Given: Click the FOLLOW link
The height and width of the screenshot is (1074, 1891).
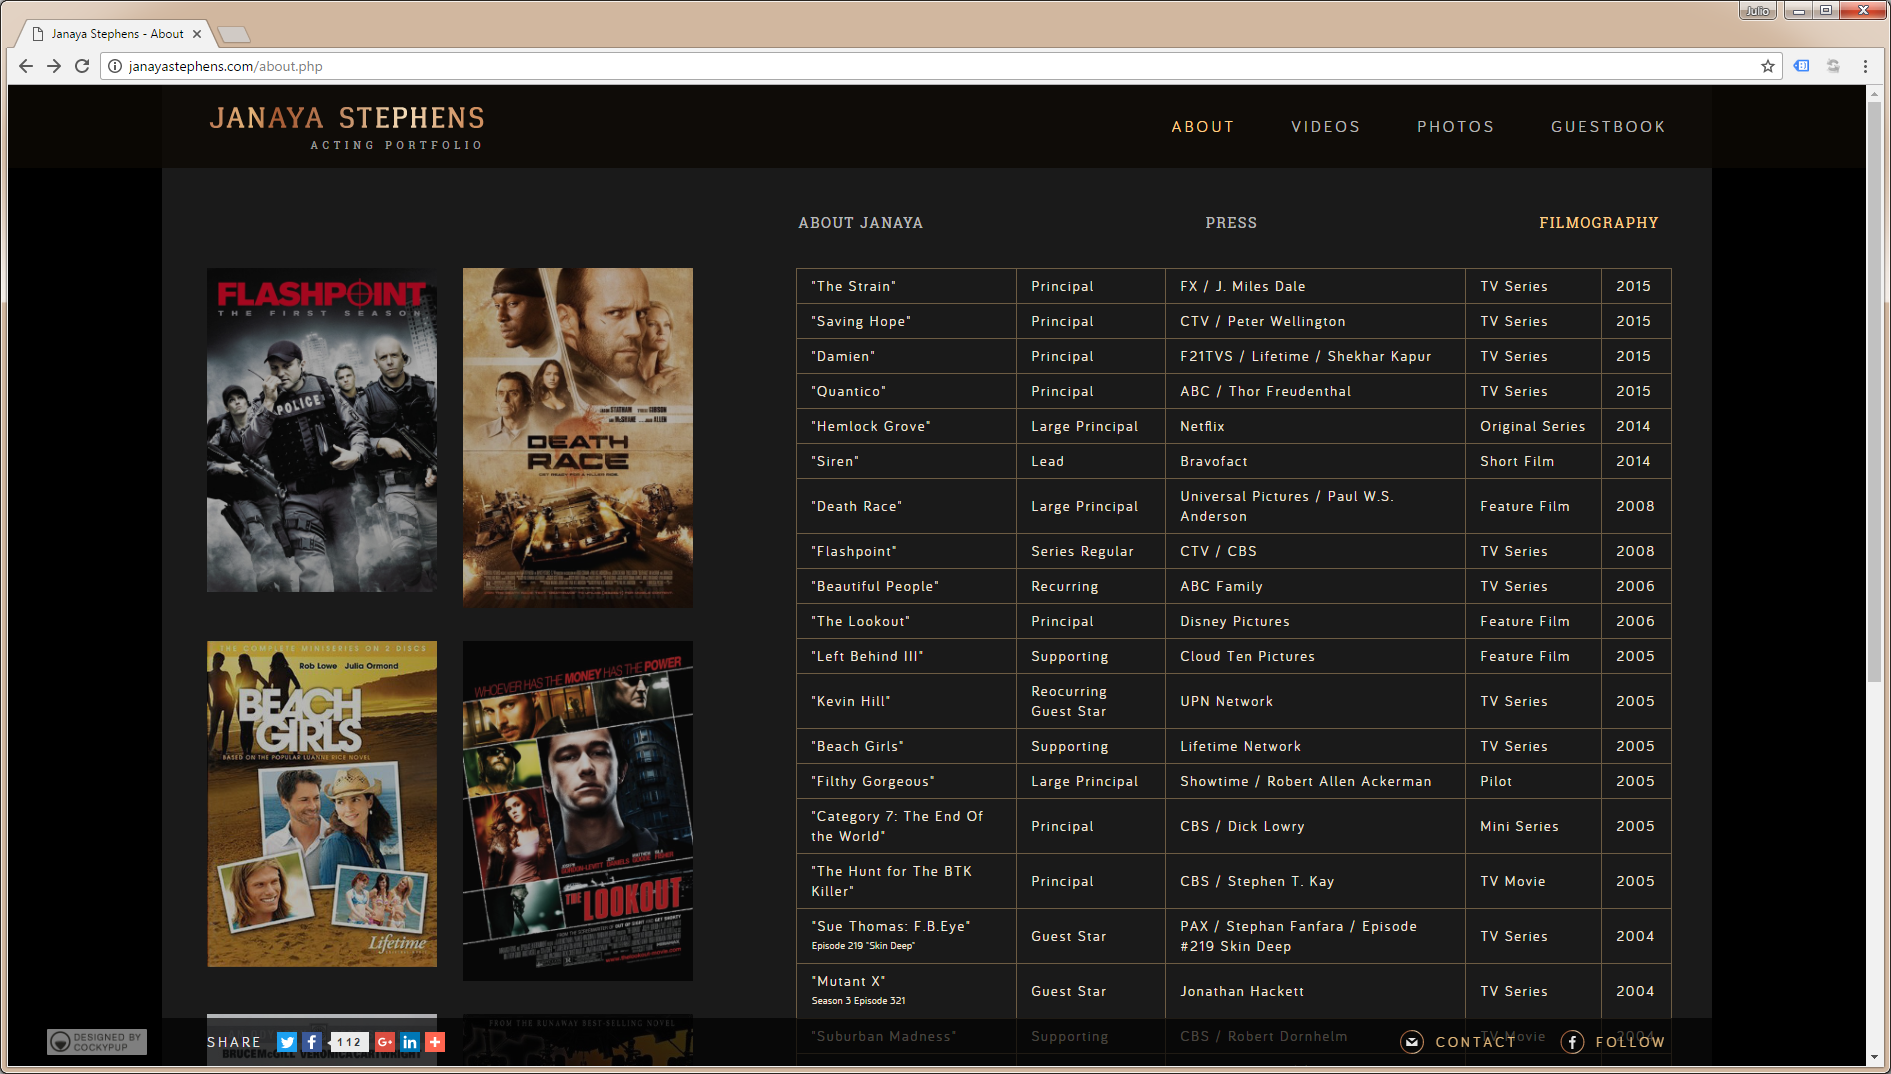Looking at the screenshot, I should pos(1630,1042).
